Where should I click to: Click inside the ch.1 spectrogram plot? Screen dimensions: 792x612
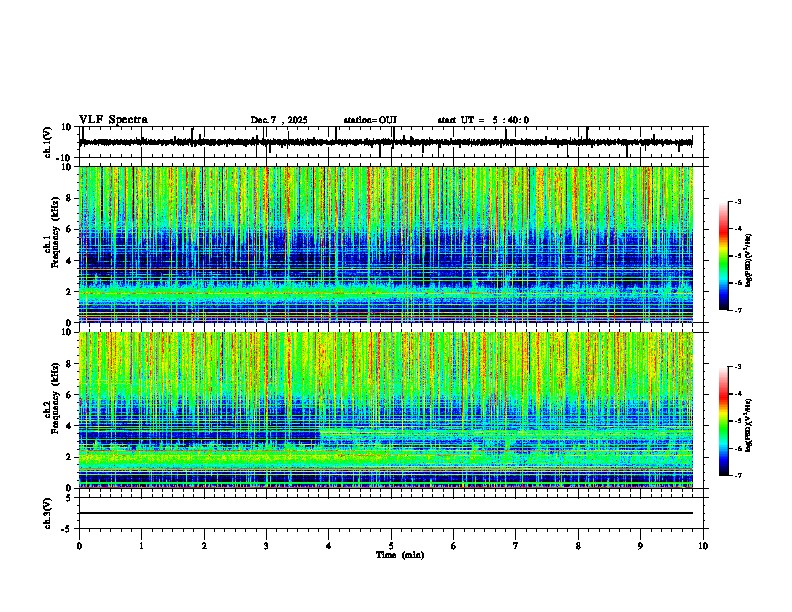click(386, 244)
